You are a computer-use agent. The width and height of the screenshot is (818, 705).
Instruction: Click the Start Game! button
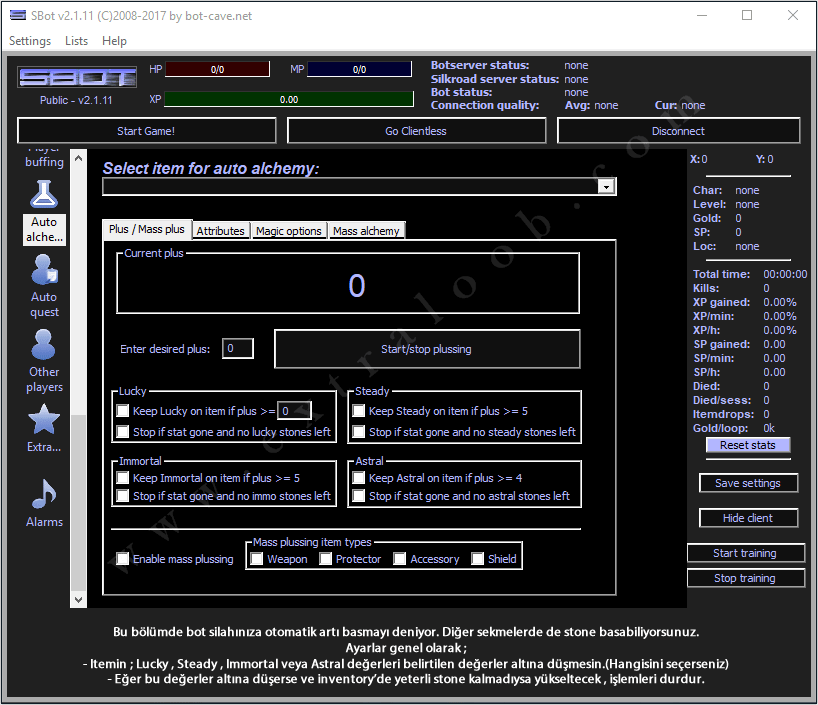[147, 131]
